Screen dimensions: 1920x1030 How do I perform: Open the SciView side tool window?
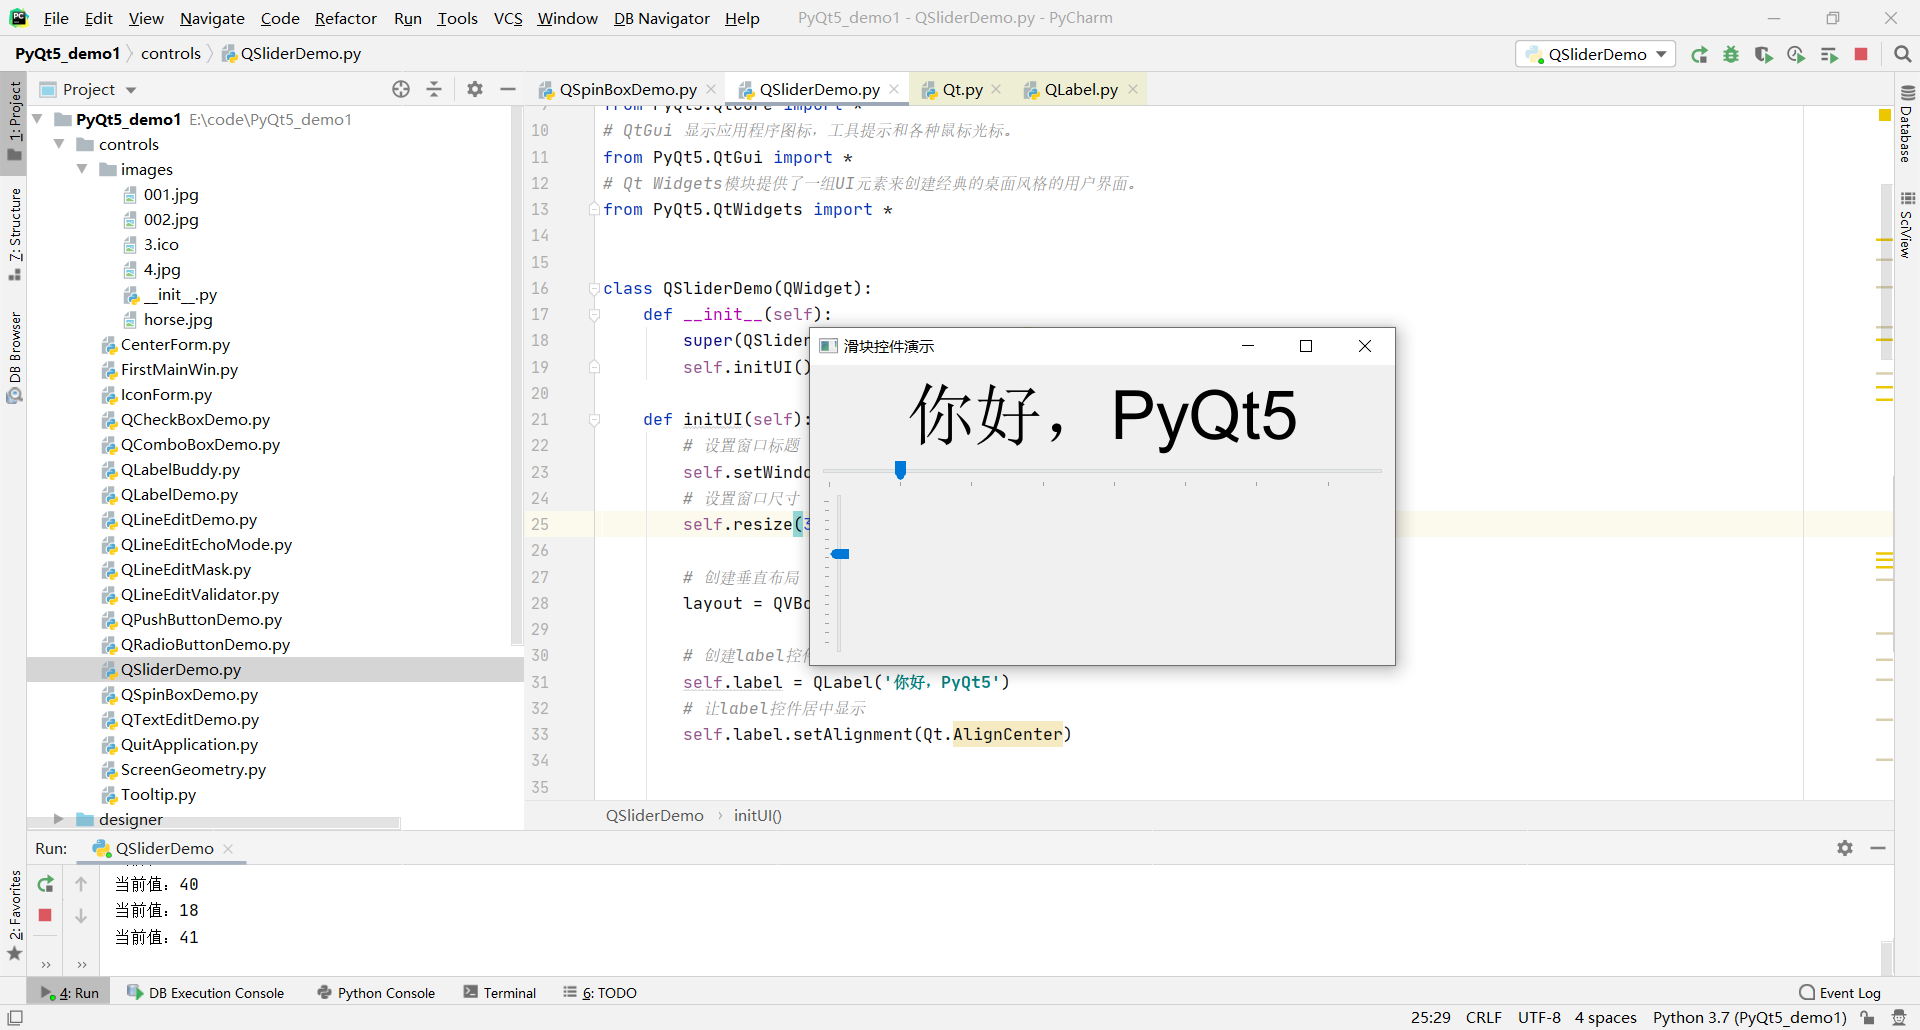tap(1906, 224)
